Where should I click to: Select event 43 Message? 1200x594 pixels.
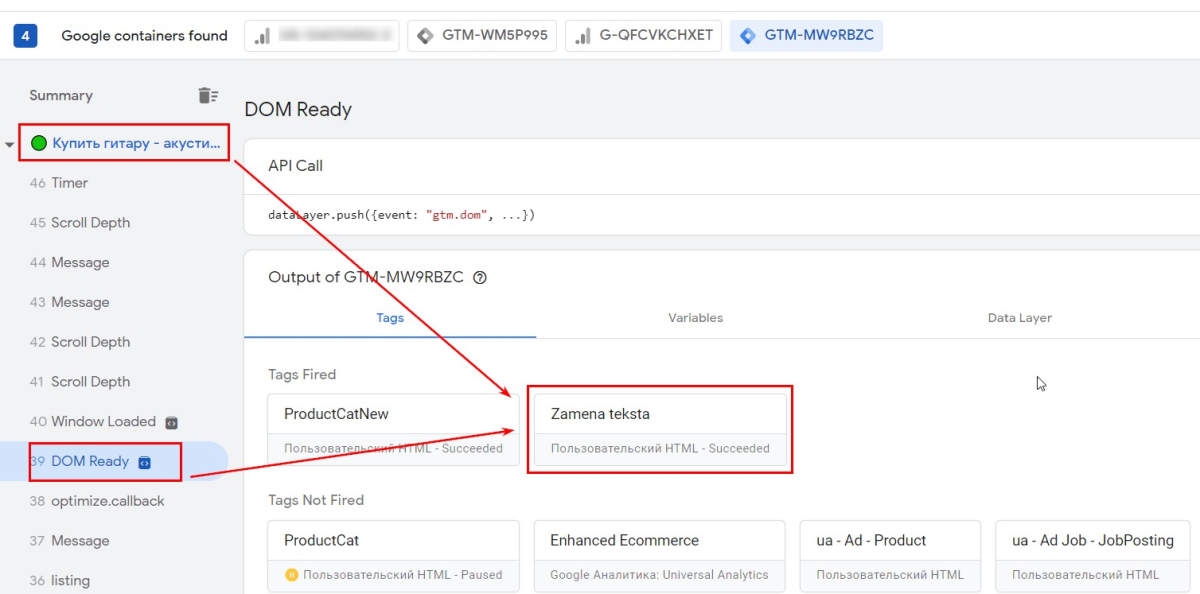pos(69,303)
